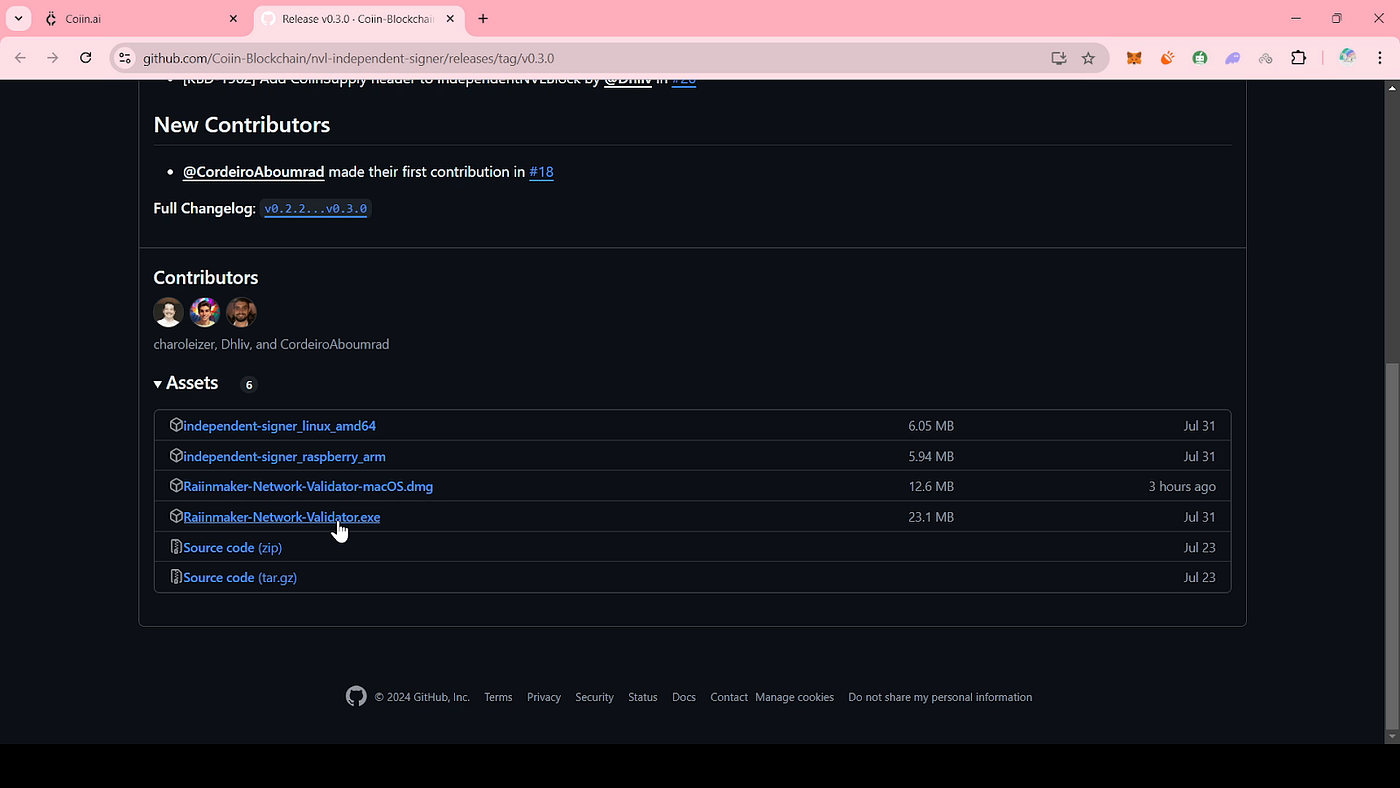Install app icon in address bar

point(1059,58)
